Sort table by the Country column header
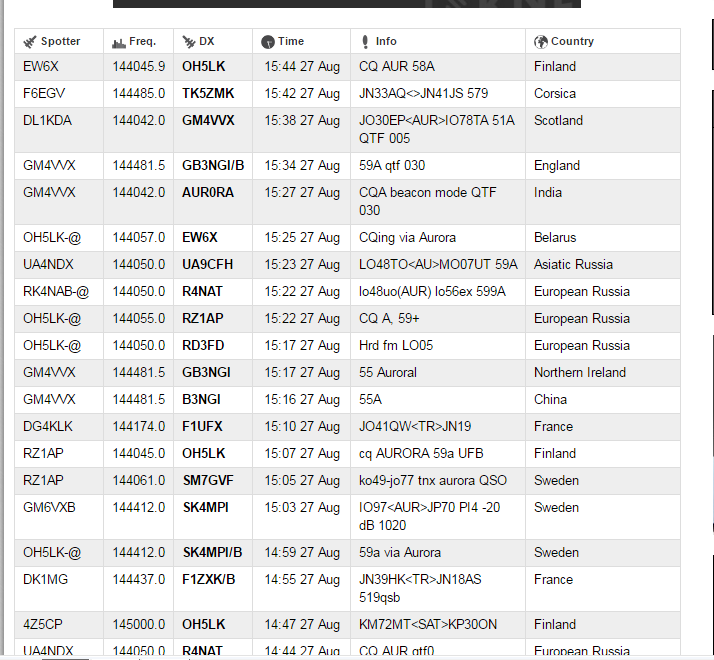This screenshot has height=660, width=714. click(x=572, y=42)
